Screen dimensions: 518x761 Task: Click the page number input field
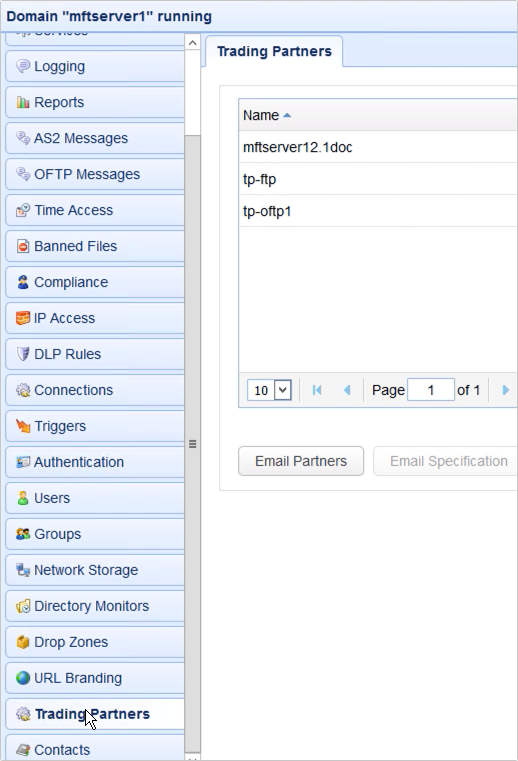click(431, 390)
